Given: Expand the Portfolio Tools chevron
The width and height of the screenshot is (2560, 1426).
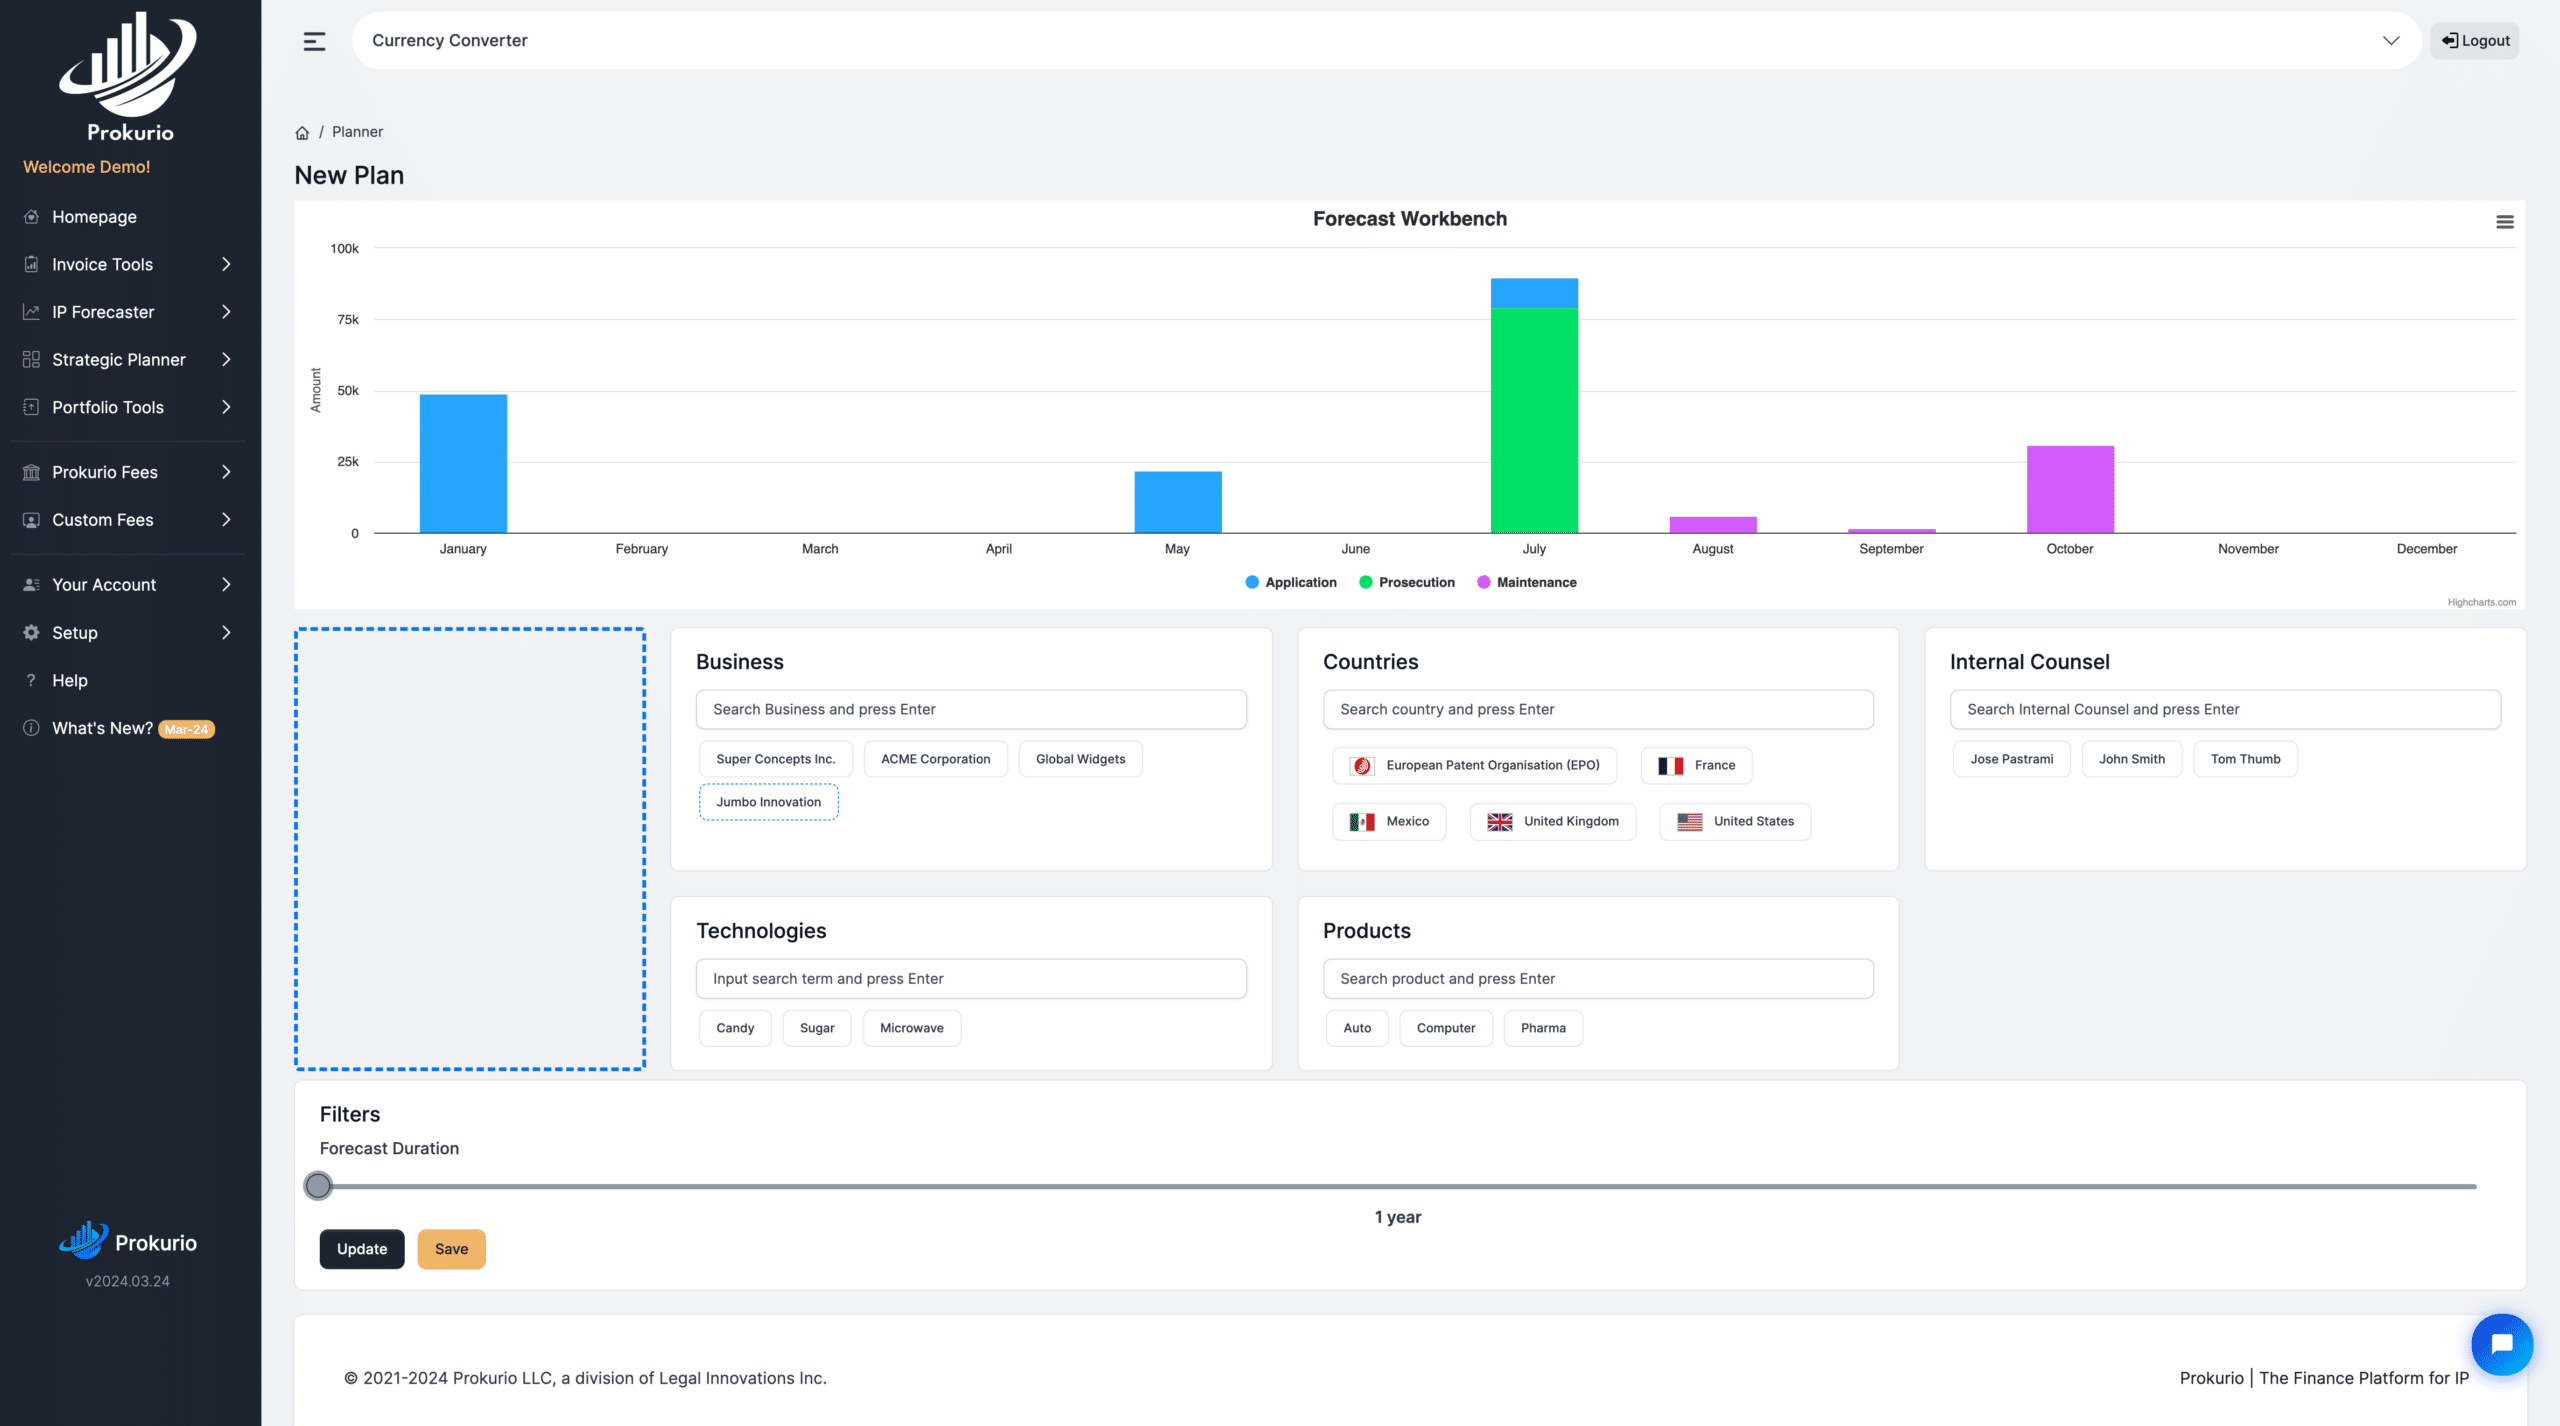Looking at the screenshot, I should coord(226,407).
